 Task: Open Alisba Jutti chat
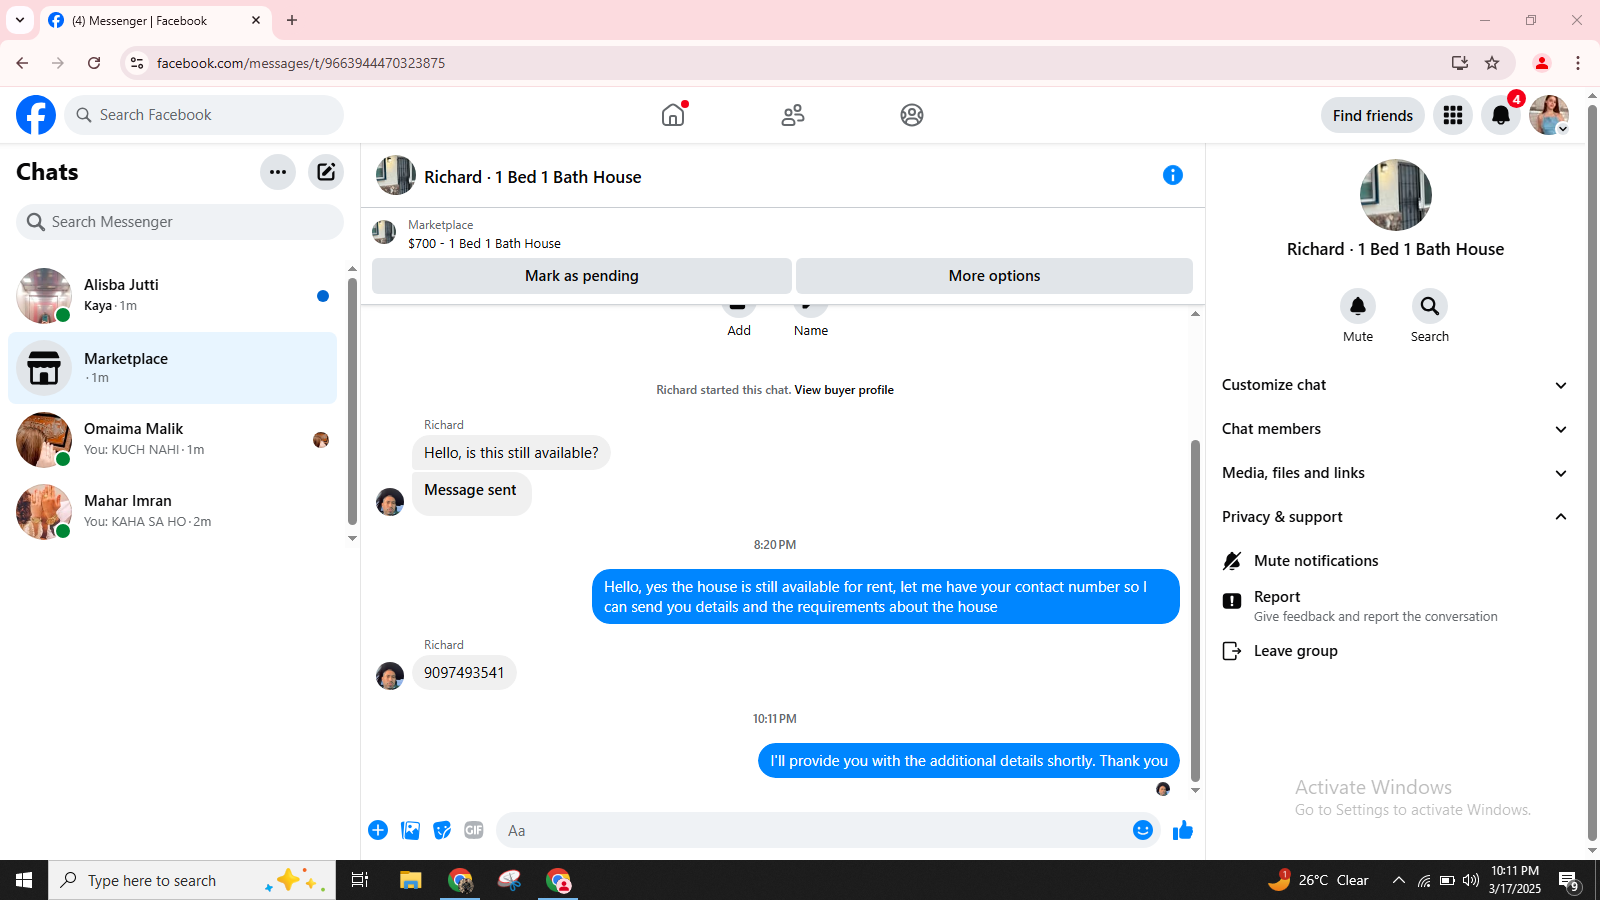tap(172, 296)
